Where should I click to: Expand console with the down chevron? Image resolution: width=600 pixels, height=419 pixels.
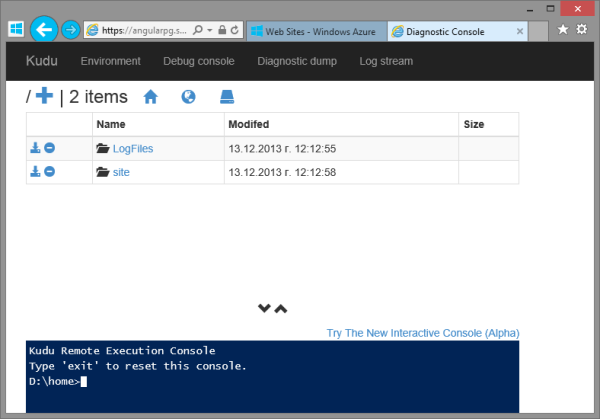tap(264, 308)
